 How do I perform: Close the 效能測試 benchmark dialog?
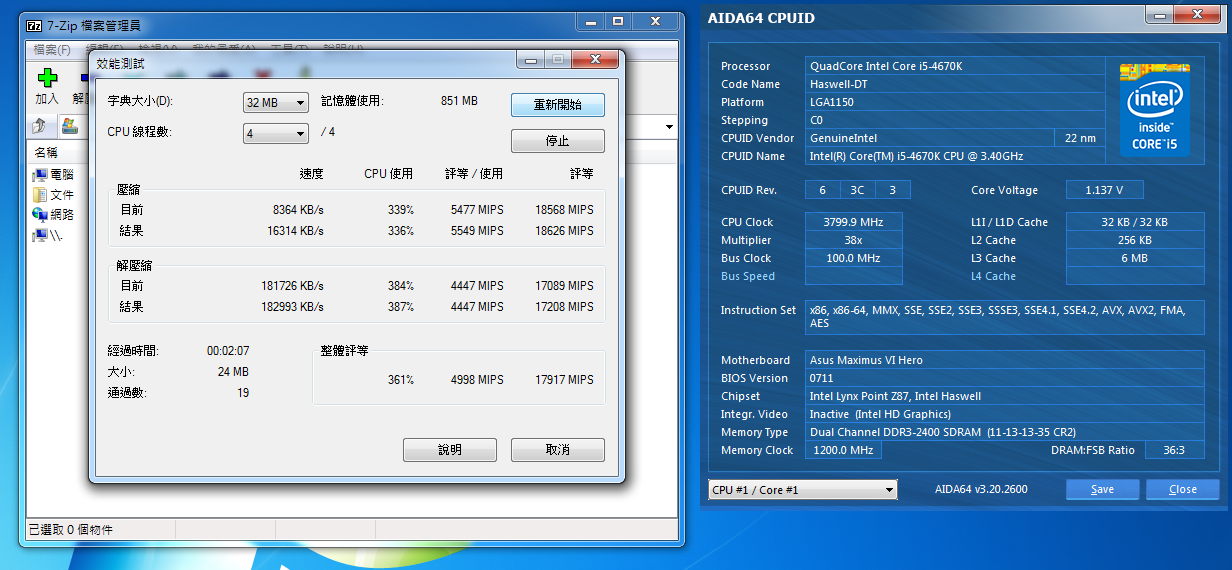[593, 60]
